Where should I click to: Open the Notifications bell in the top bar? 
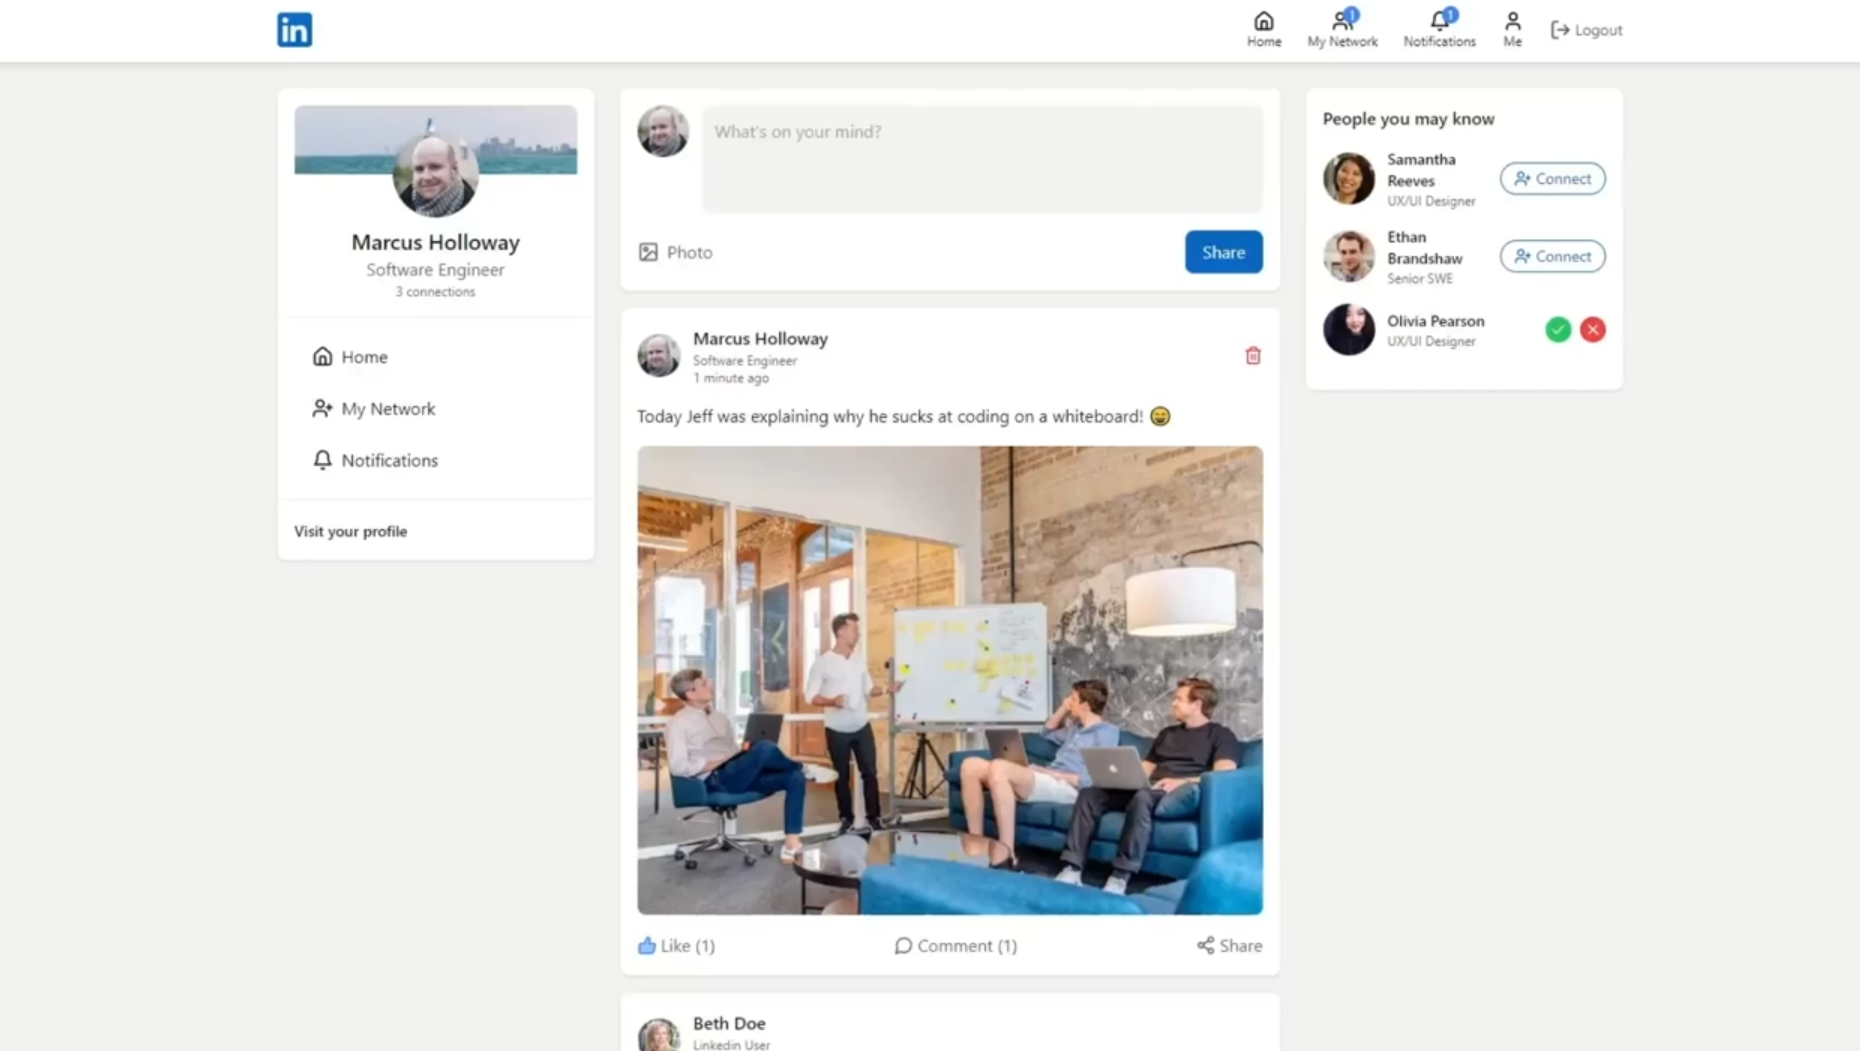1438,29
